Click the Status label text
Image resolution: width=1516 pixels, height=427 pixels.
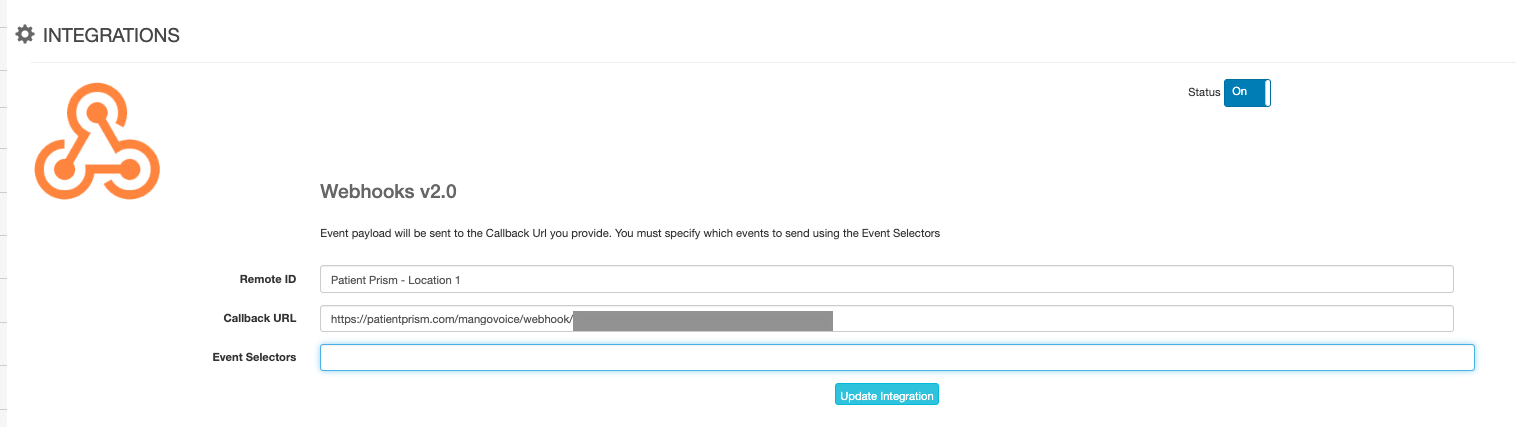1204,92
